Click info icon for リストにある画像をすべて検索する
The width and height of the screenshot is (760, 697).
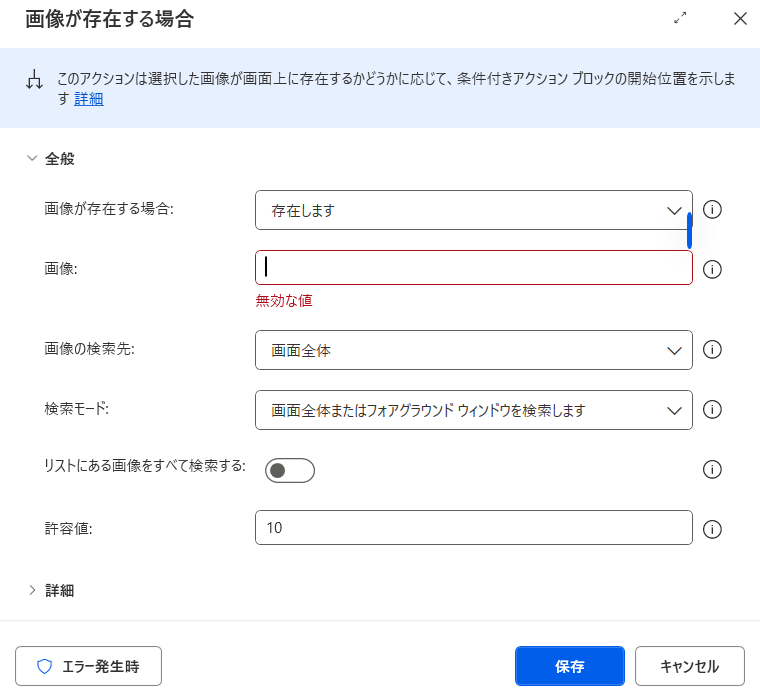tap(713, 469)
